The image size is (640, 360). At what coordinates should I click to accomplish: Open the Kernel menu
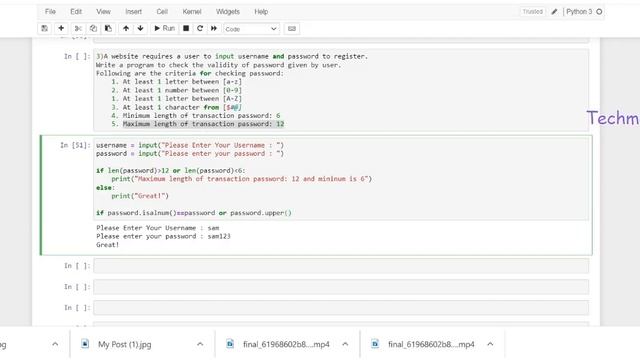point(192,11)
